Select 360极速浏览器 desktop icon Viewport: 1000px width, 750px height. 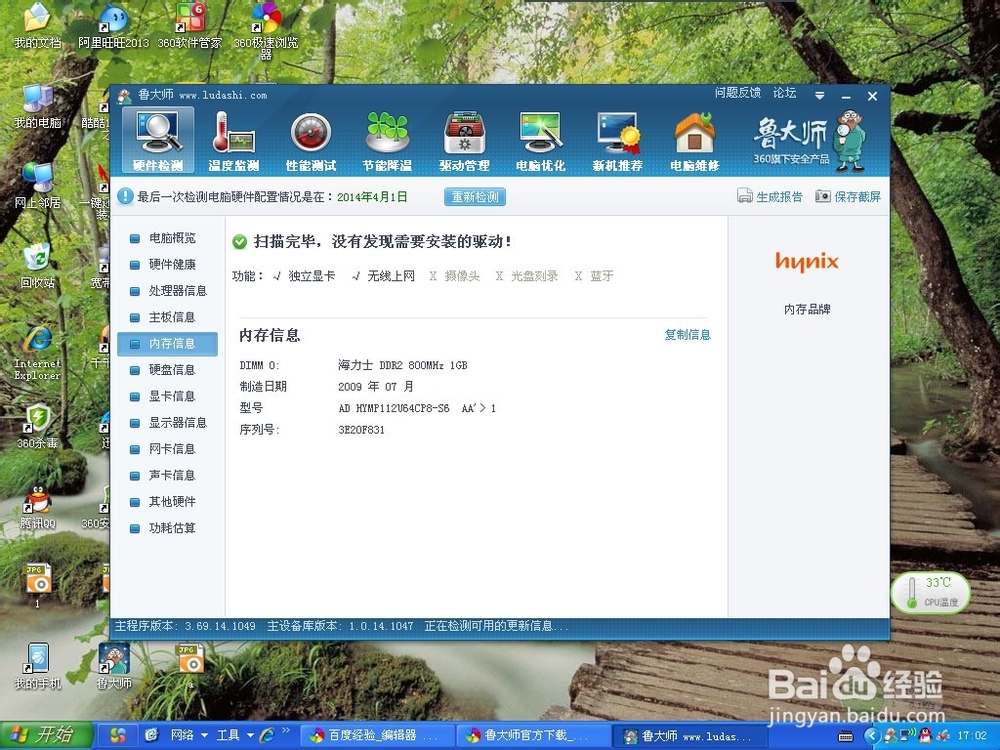click(266, 31)
